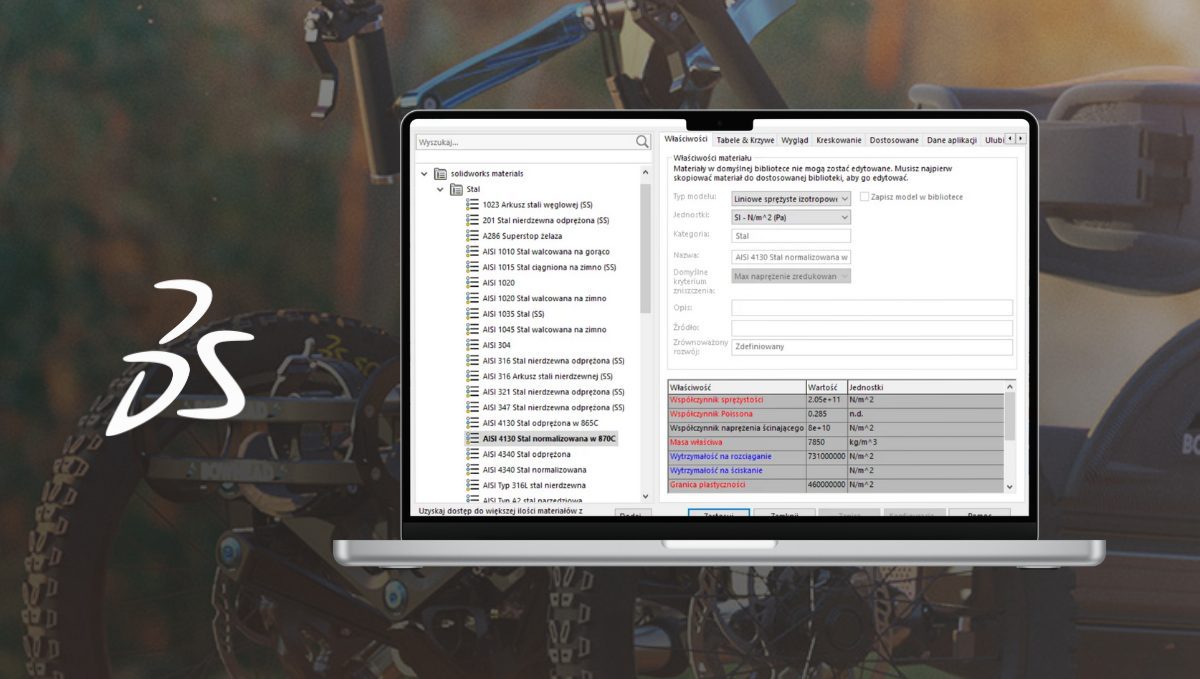Click the icon beside AISI 1045 Stal walcowana na zimno

[473, 329]
